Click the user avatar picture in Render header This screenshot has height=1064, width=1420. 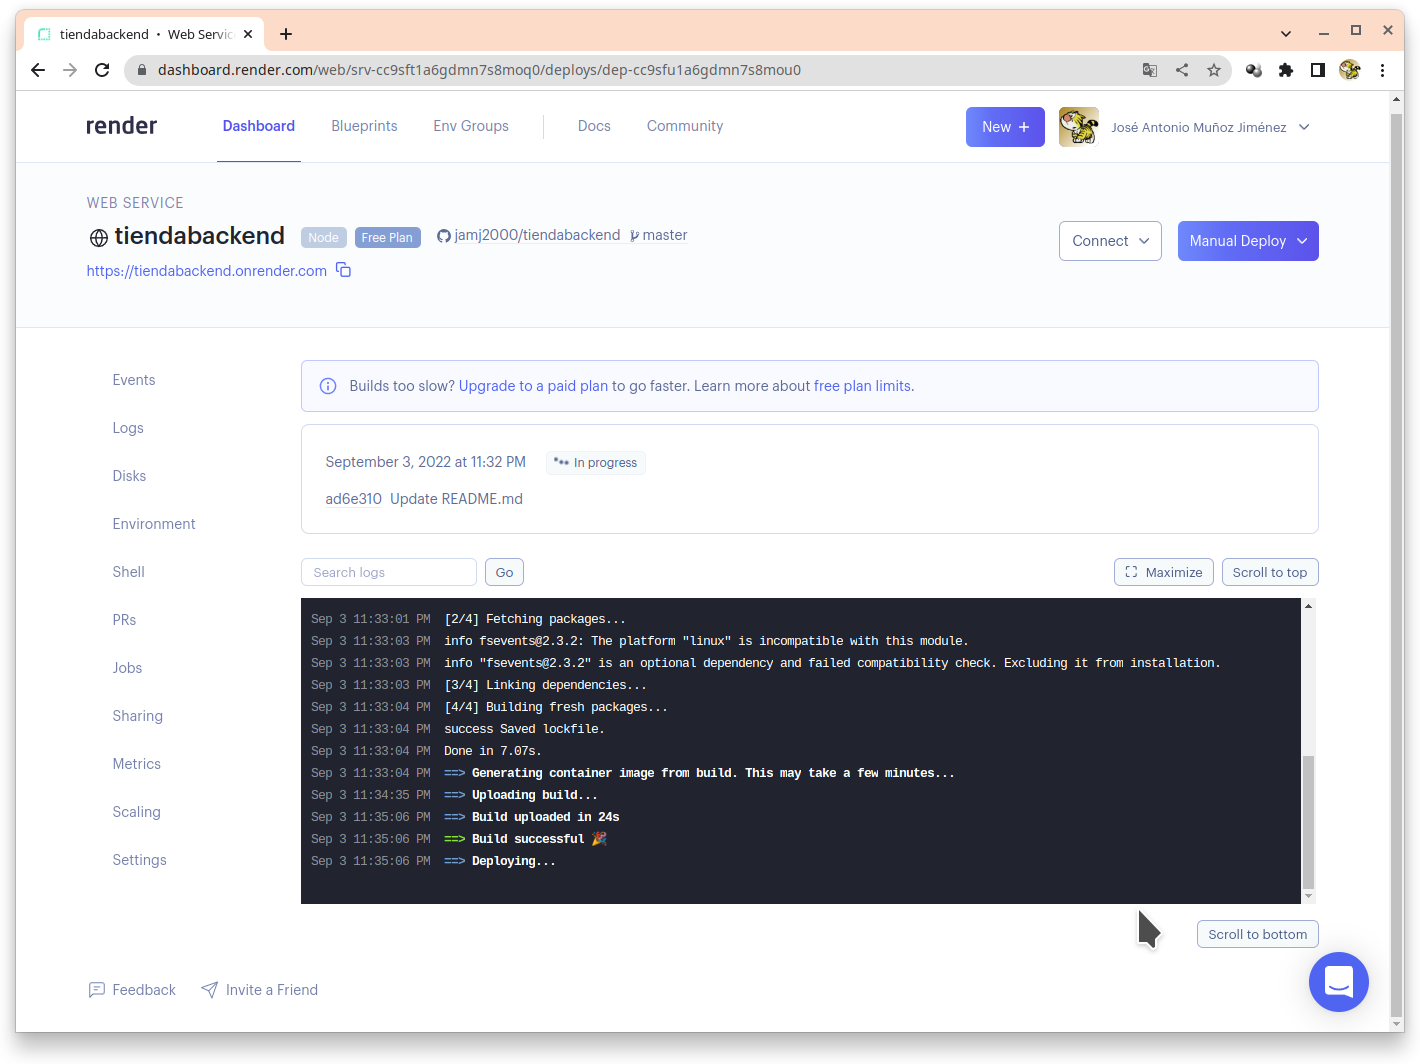click(x=1079, y=127)
